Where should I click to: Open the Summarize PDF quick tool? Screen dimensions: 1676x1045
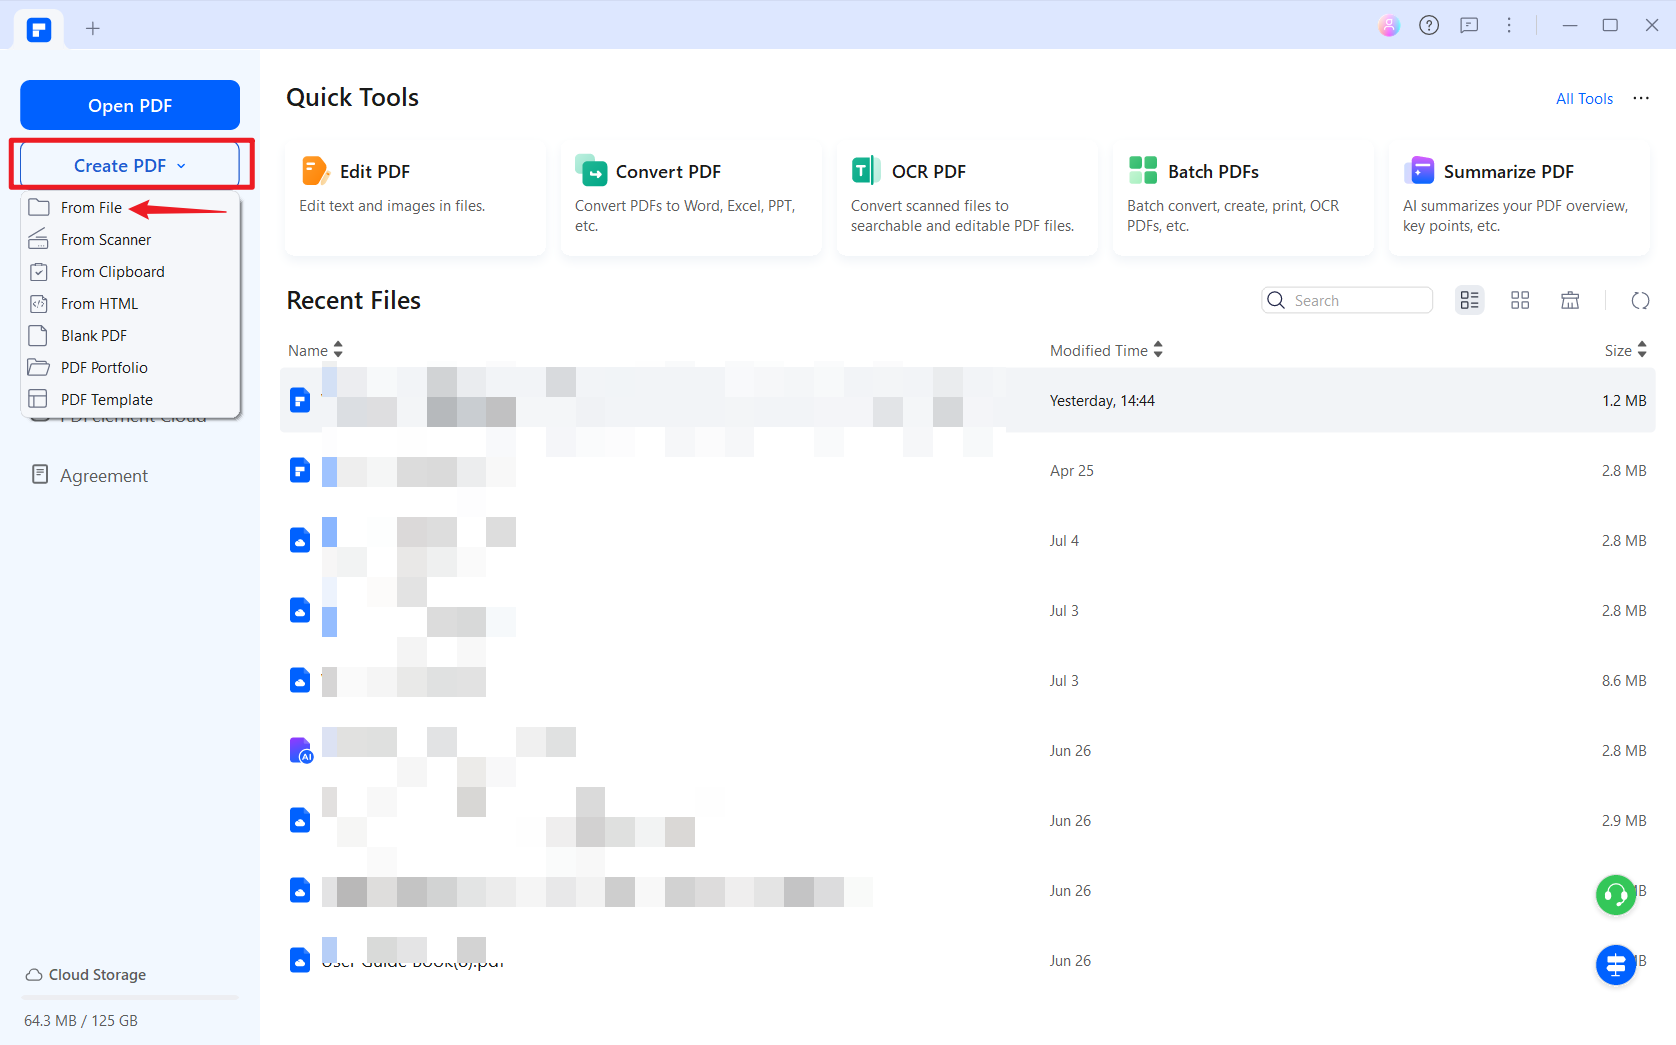(x=1519, y=198)
